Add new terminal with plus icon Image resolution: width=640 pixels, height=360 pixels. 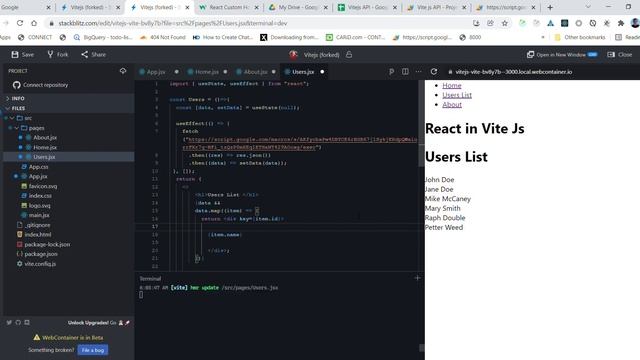[x=417, y=278]
